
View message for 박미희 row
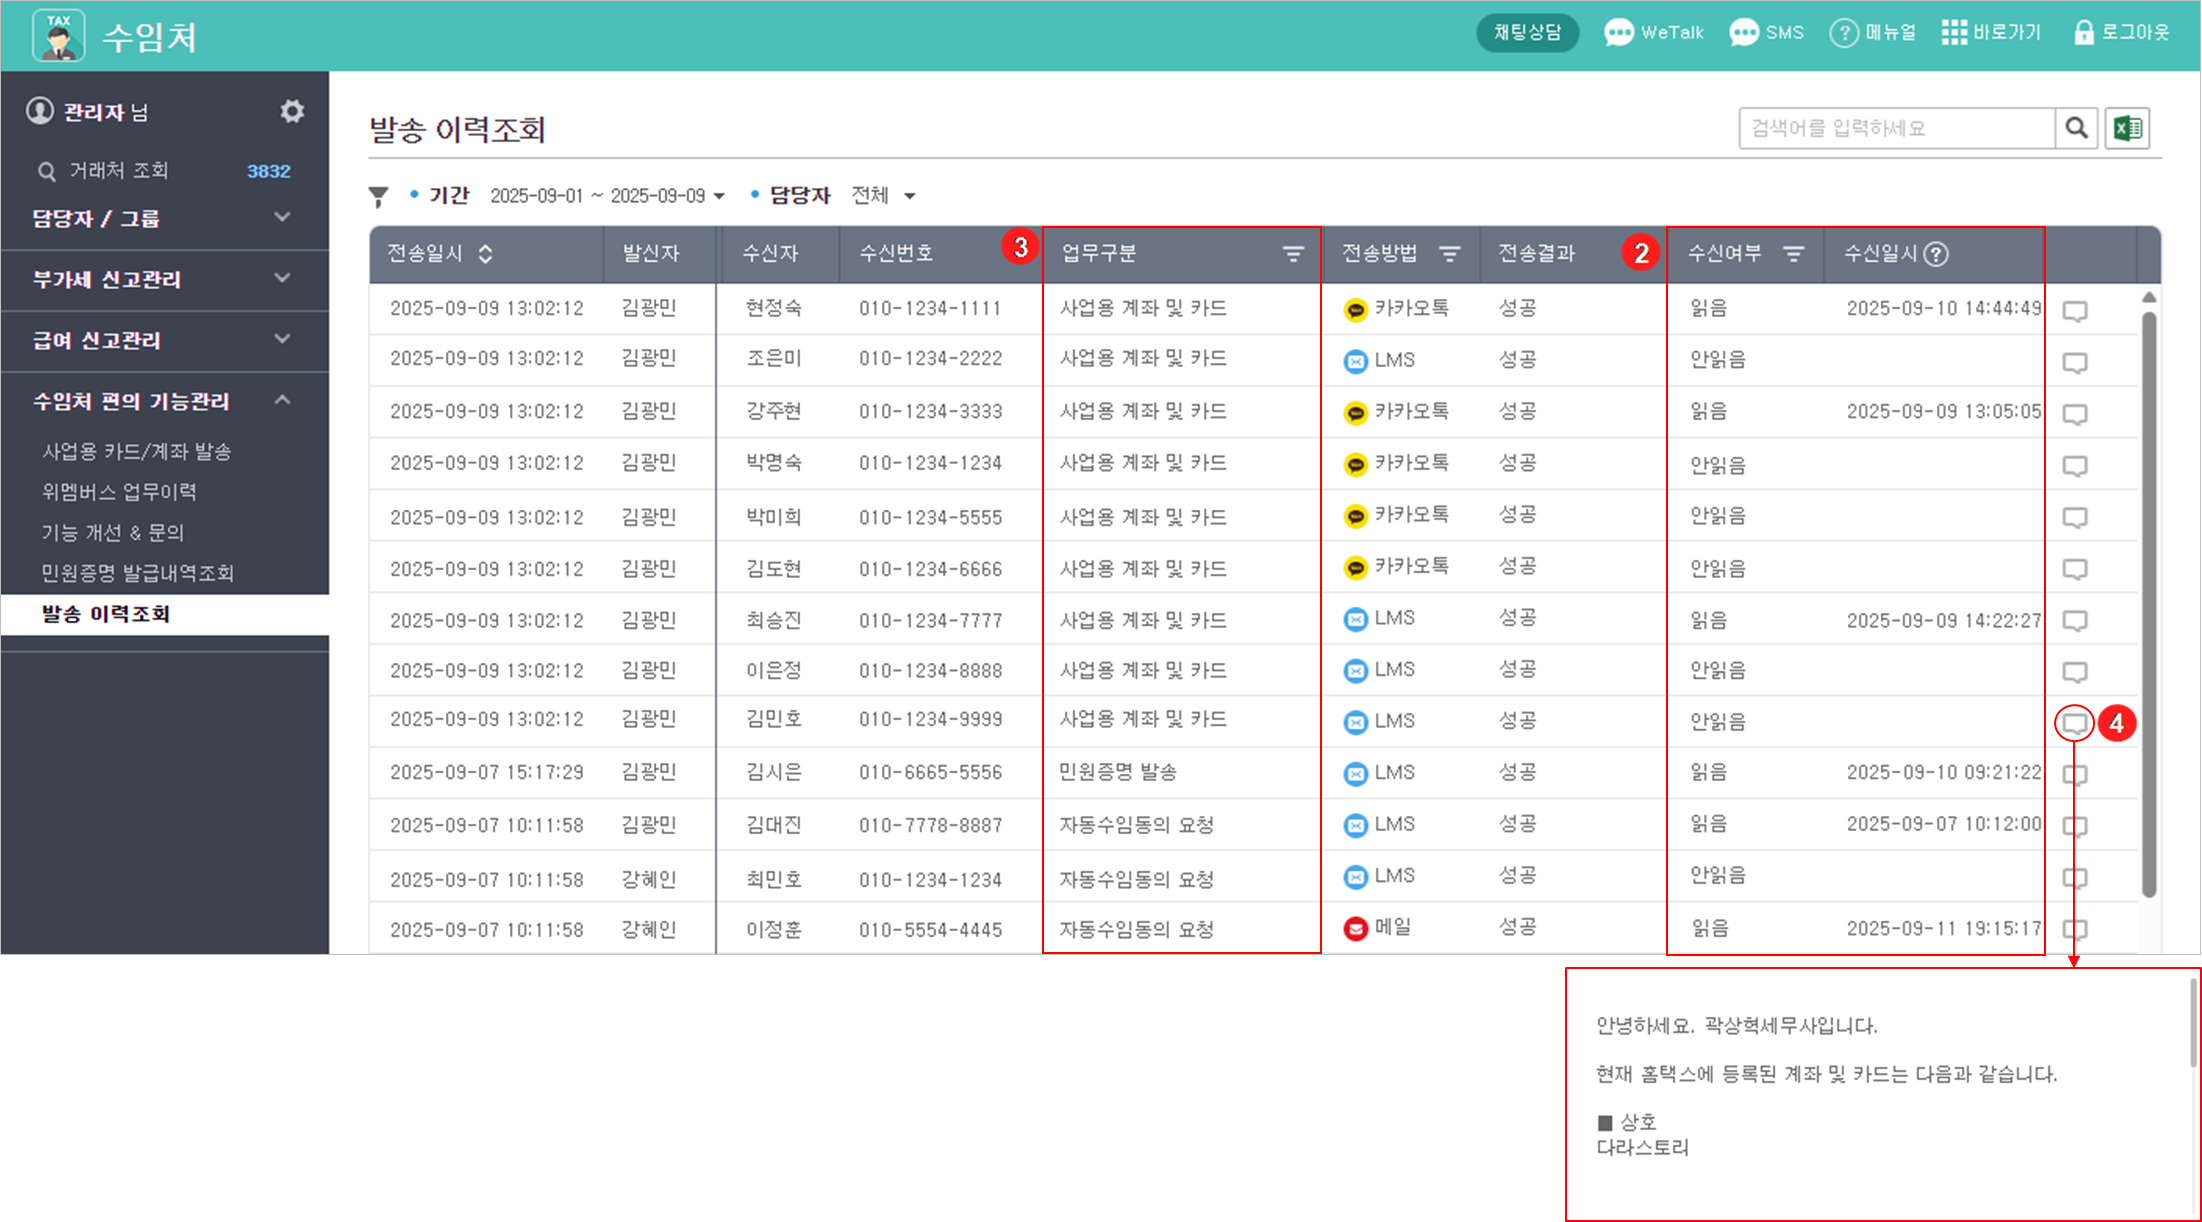tap(2075, 518)
